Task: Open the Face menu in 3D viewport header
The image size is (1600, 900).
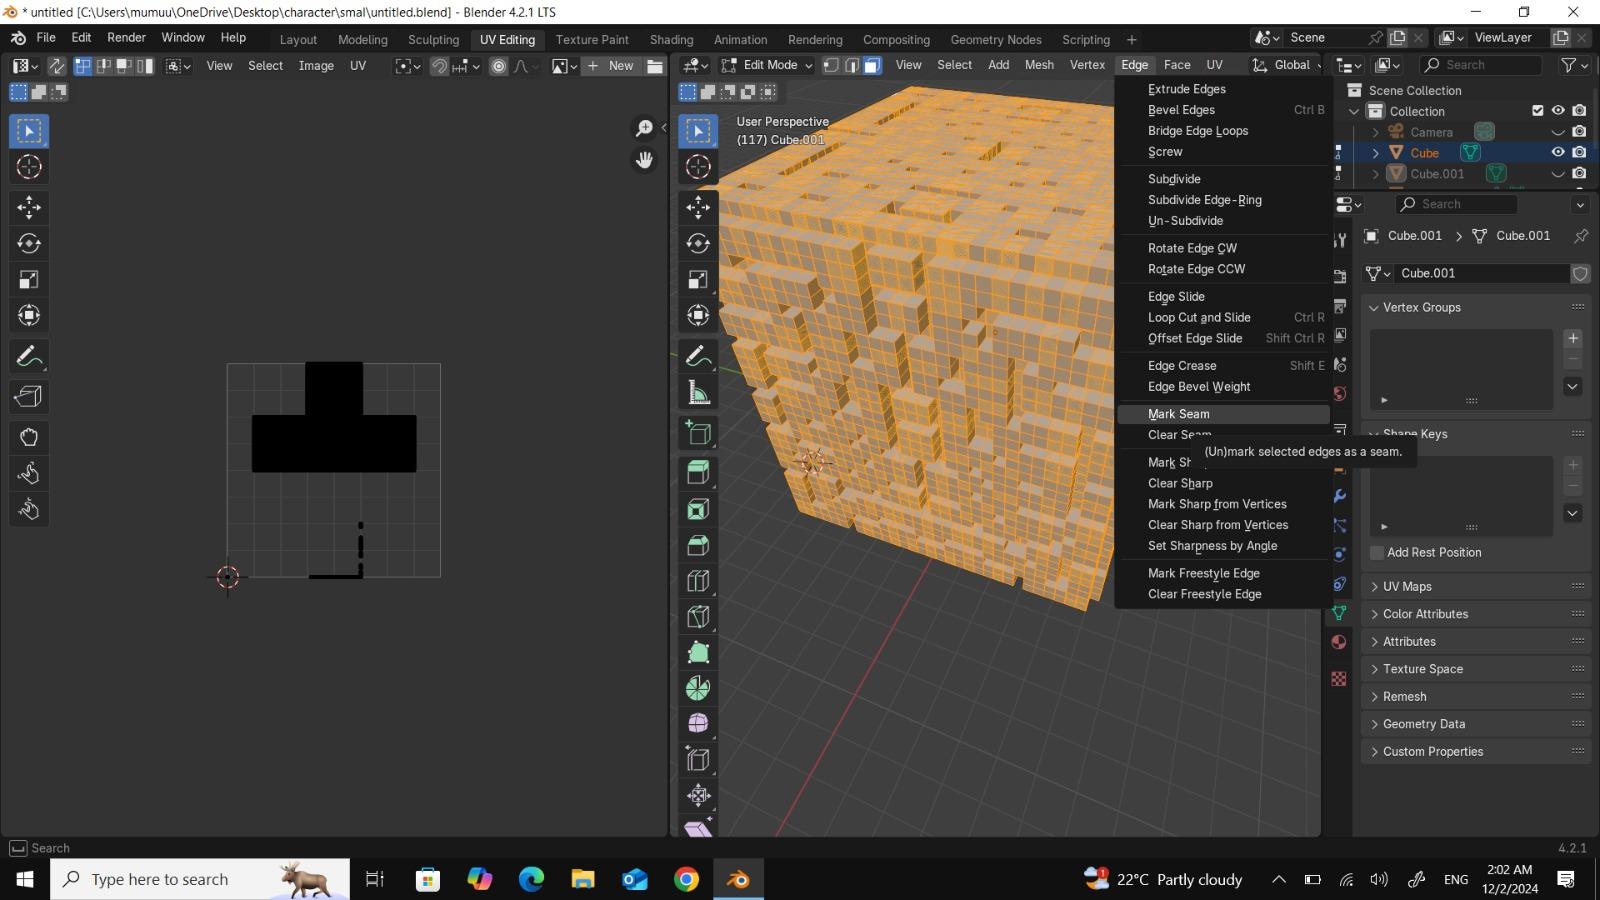Action: point(1177,65)
